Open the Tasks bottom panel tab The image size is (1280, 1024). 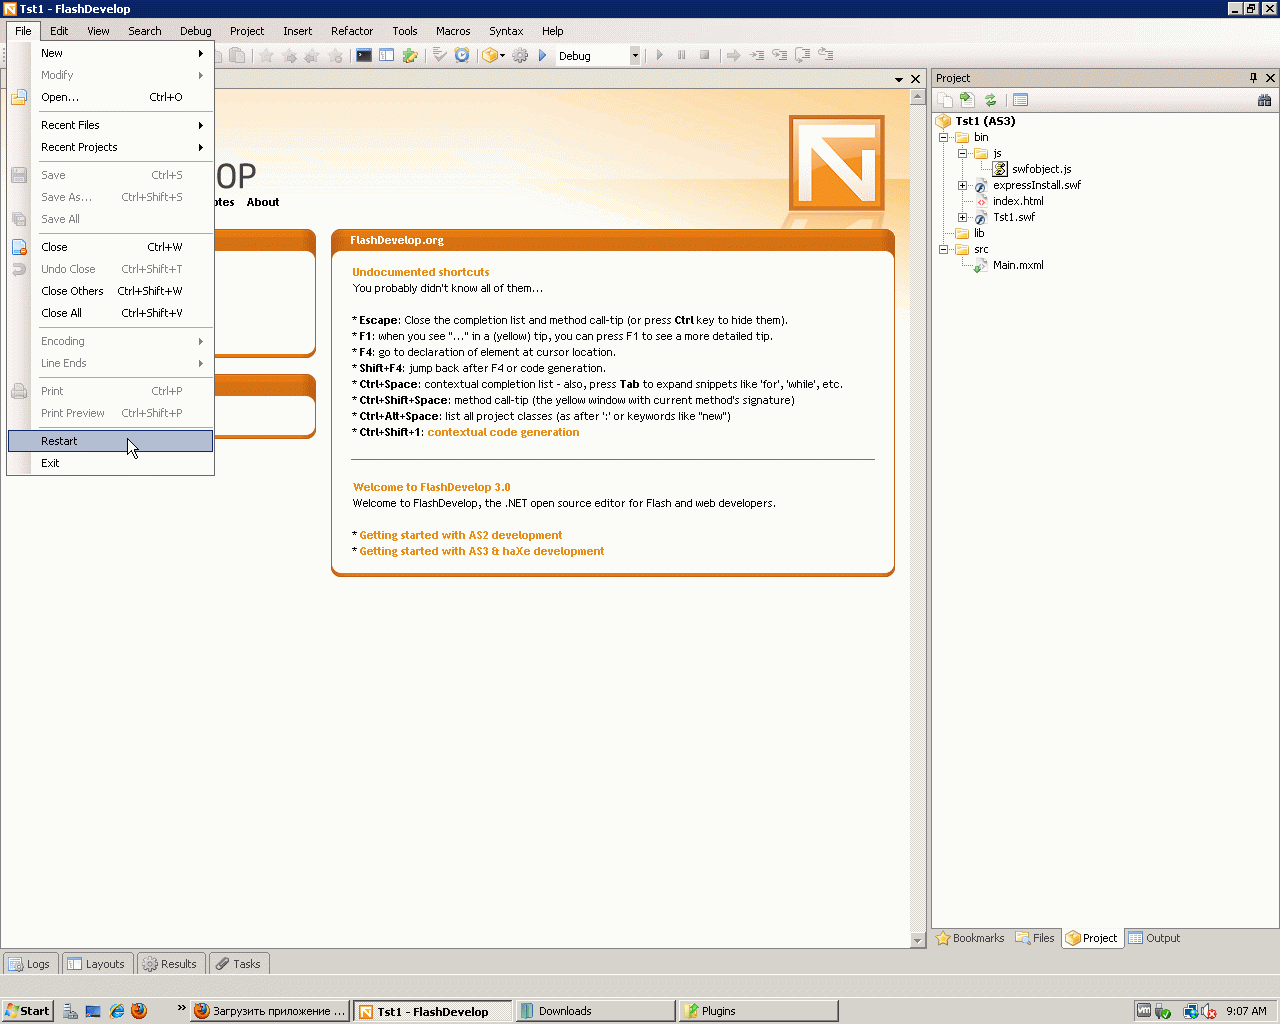point(238,964)
